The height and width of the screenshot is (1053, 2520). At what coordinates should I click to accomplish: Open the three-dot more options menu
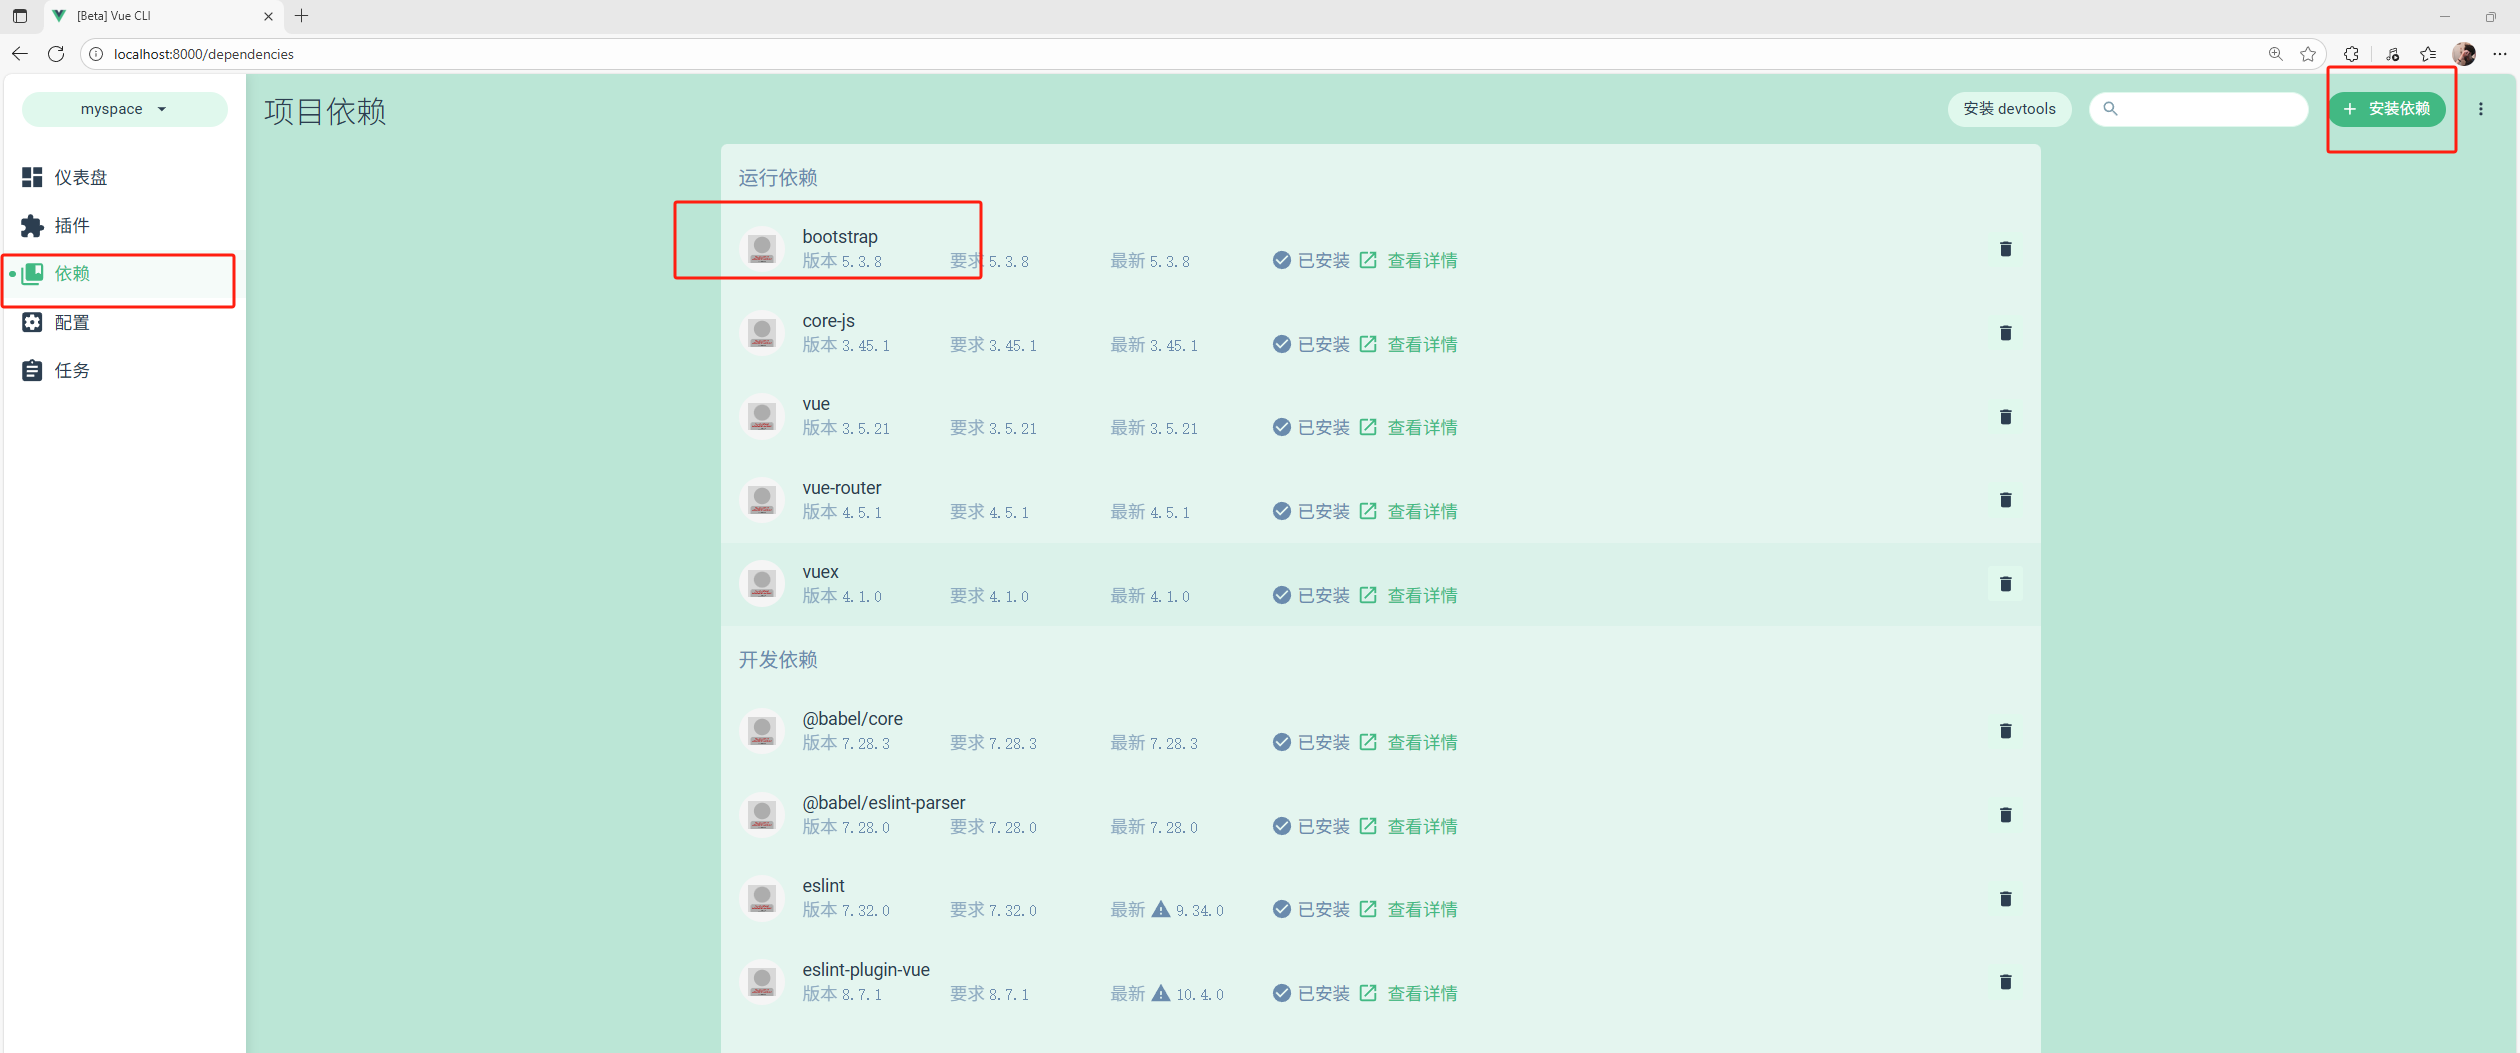pos(2481,109)
